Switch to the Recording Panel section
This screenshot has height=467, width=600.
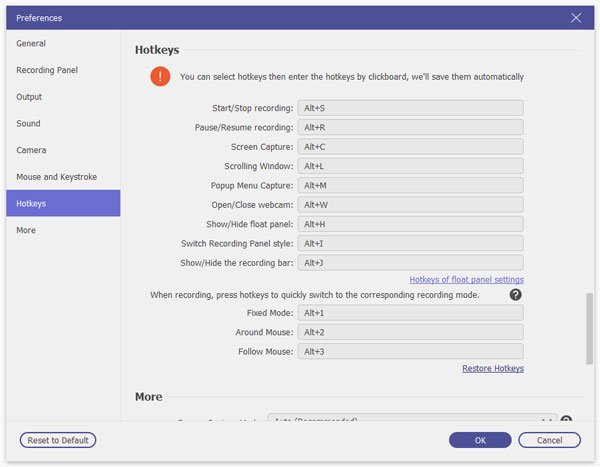(x=47, y=70)
